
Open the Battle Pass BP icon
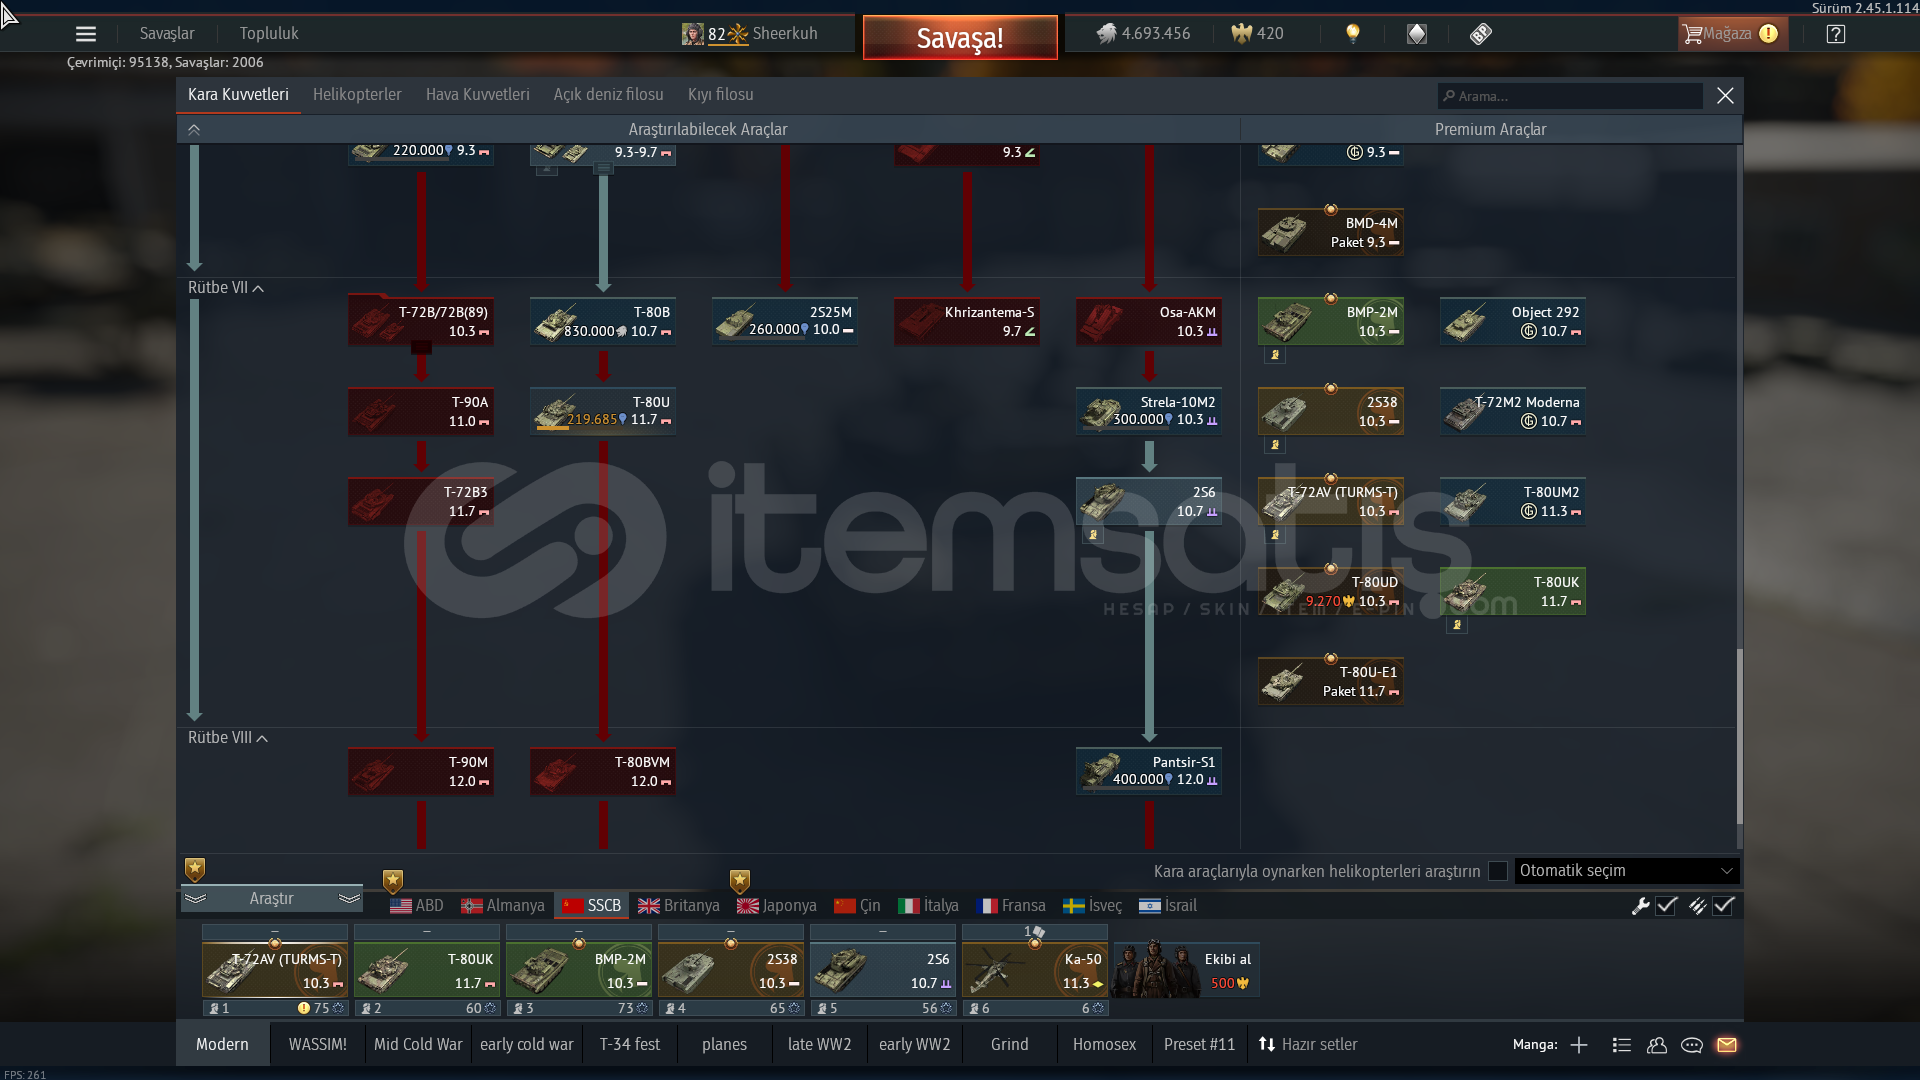(x=1481, y=34)
